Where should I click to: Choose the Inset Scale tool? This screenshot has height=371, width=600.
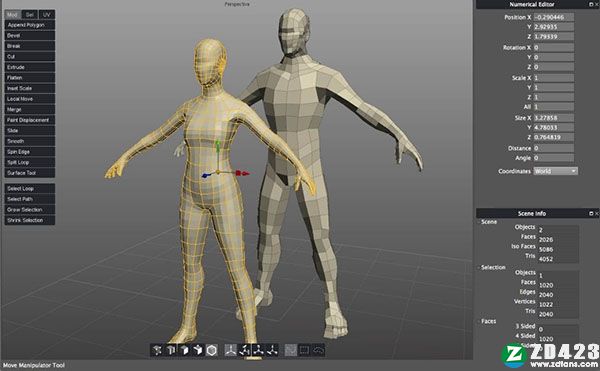click(30, 88)
